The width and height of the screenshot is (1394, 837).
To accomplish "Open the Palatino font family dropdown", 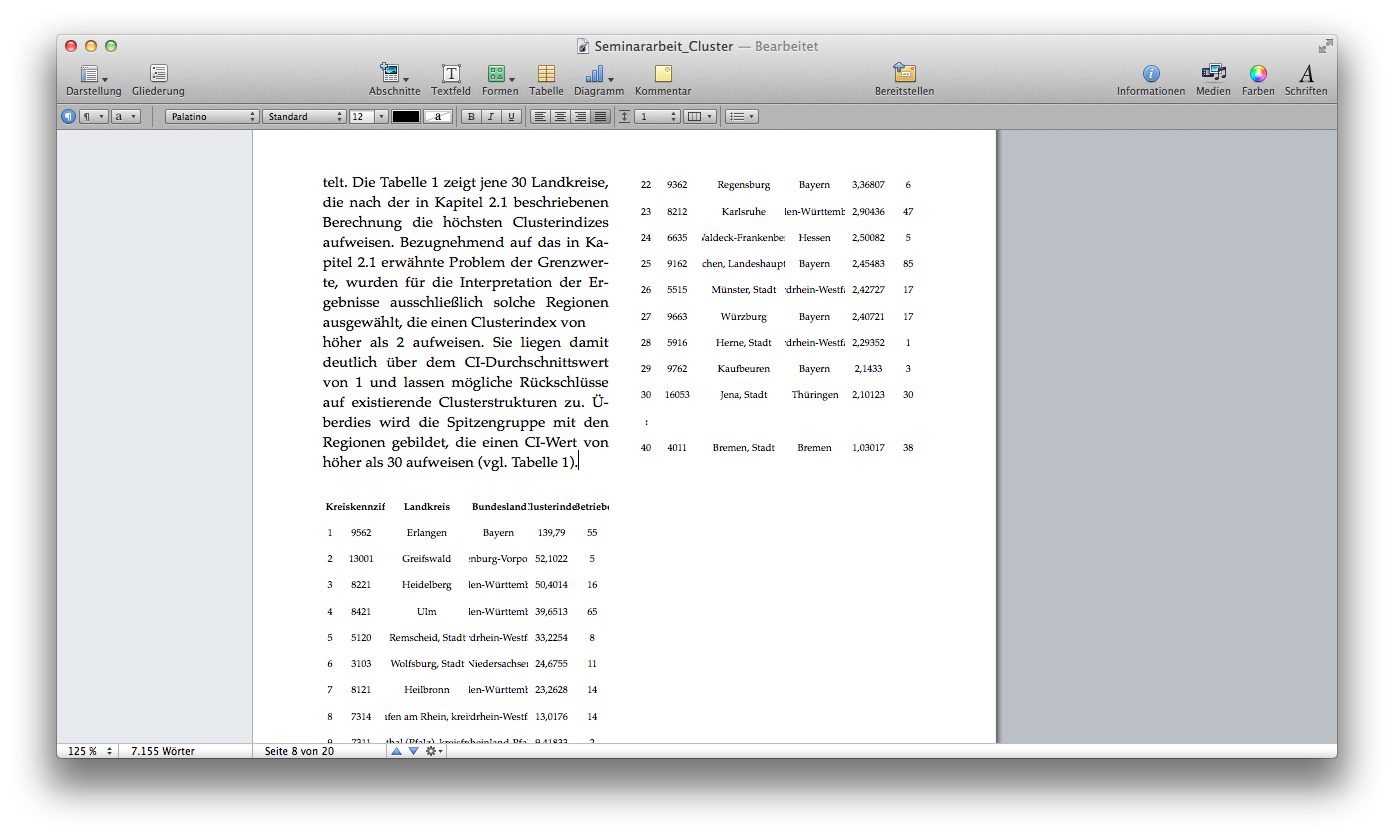I will [212, 116].
